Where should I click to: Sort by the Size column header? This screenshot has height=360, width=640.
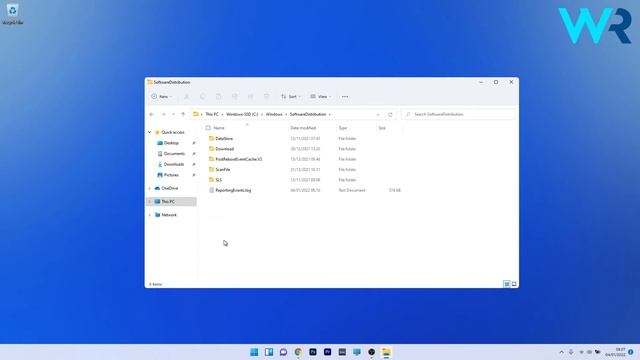click(382, 128)
